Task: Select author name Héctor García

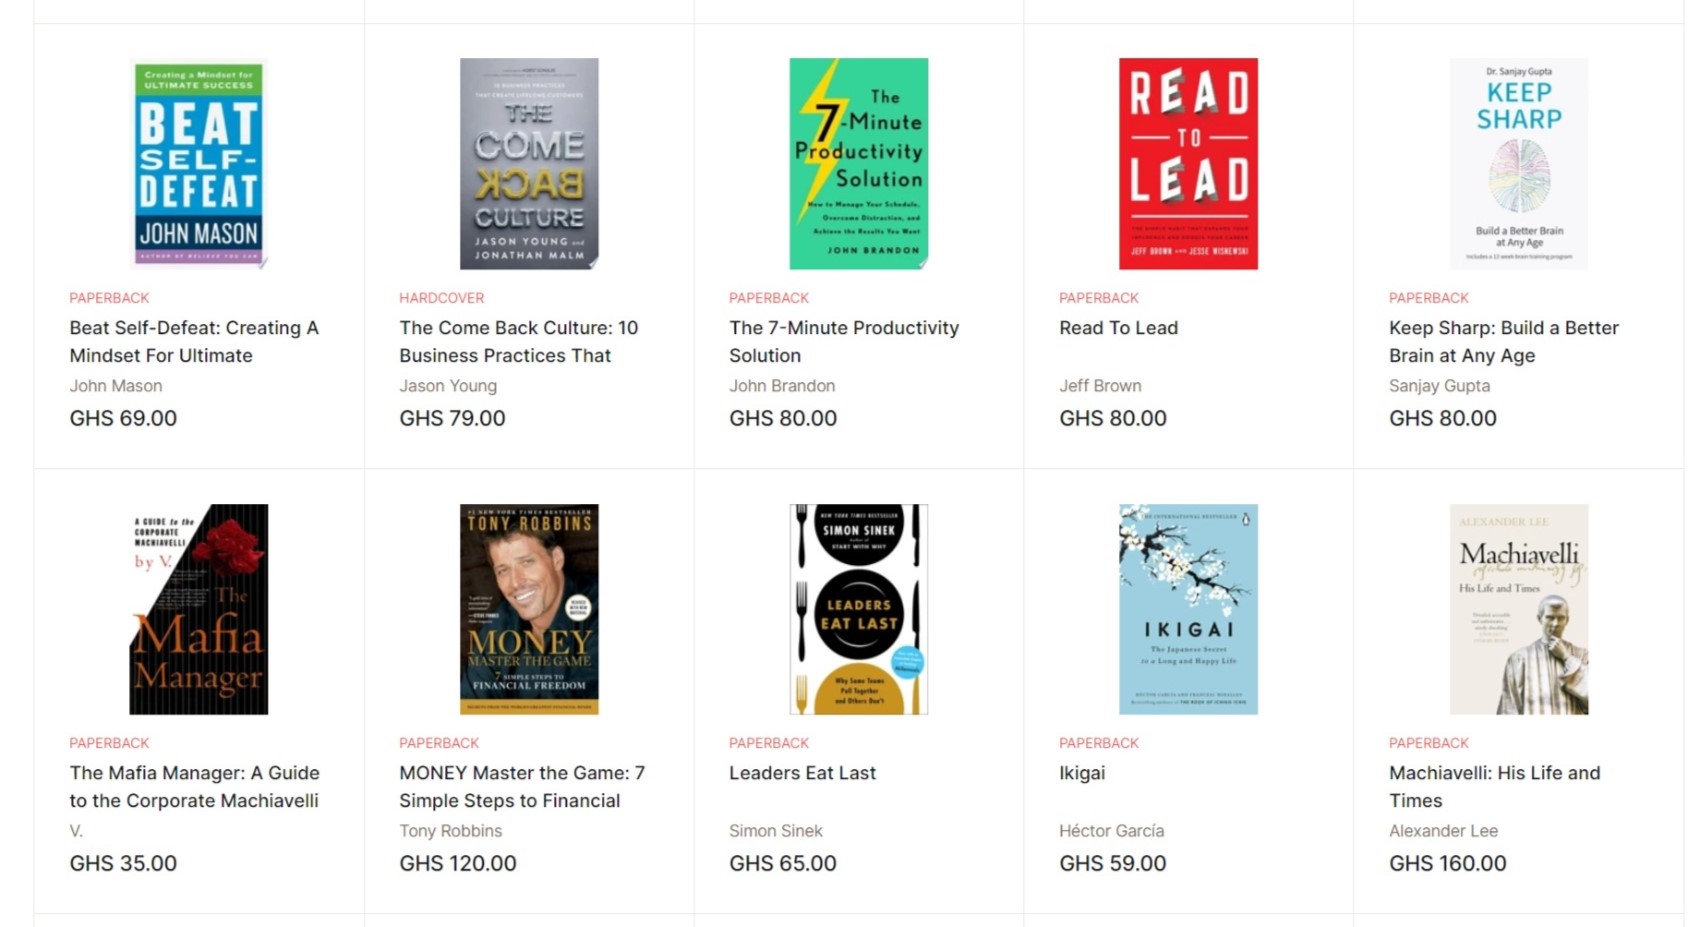Action: point(1111,831)
